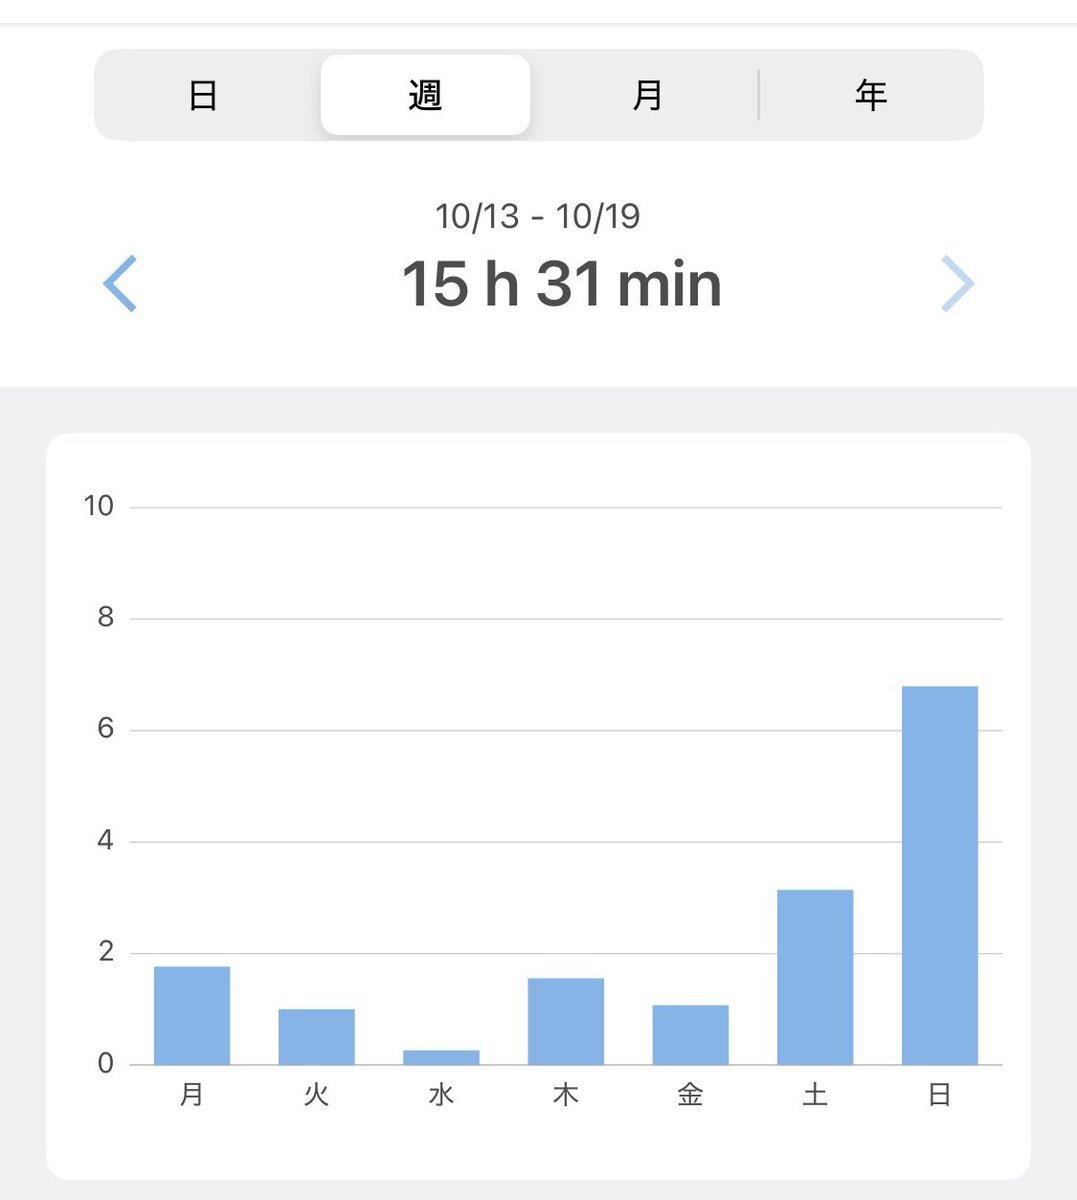Tap the tallest 日 (Sunday) bar
The width and height of the screenshot is (1077, 1200).
pyautogui.click(x=939, y=875)
